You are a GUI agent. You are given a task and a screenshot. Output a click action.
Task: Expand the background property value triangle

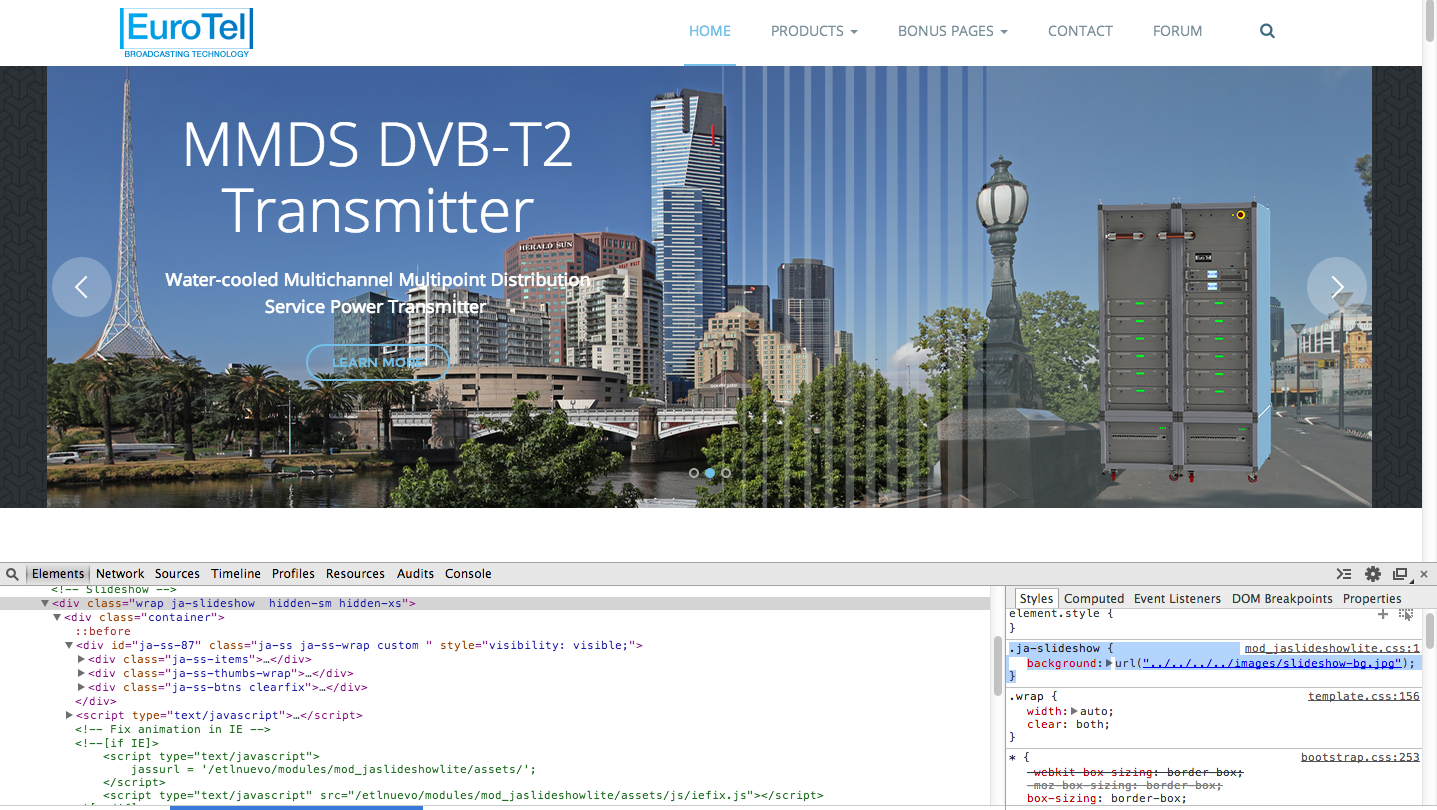click(x=1108, y=663)
